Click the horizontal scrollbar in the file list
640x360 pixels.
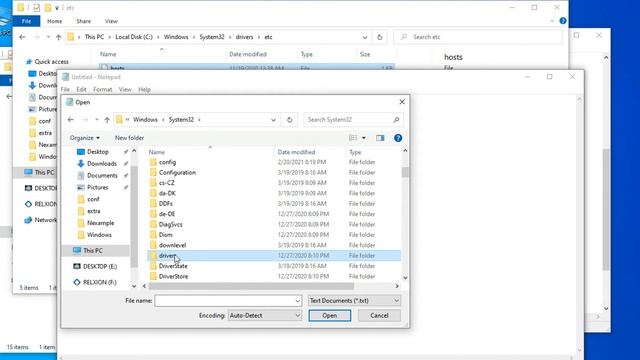tap(251, 286)
